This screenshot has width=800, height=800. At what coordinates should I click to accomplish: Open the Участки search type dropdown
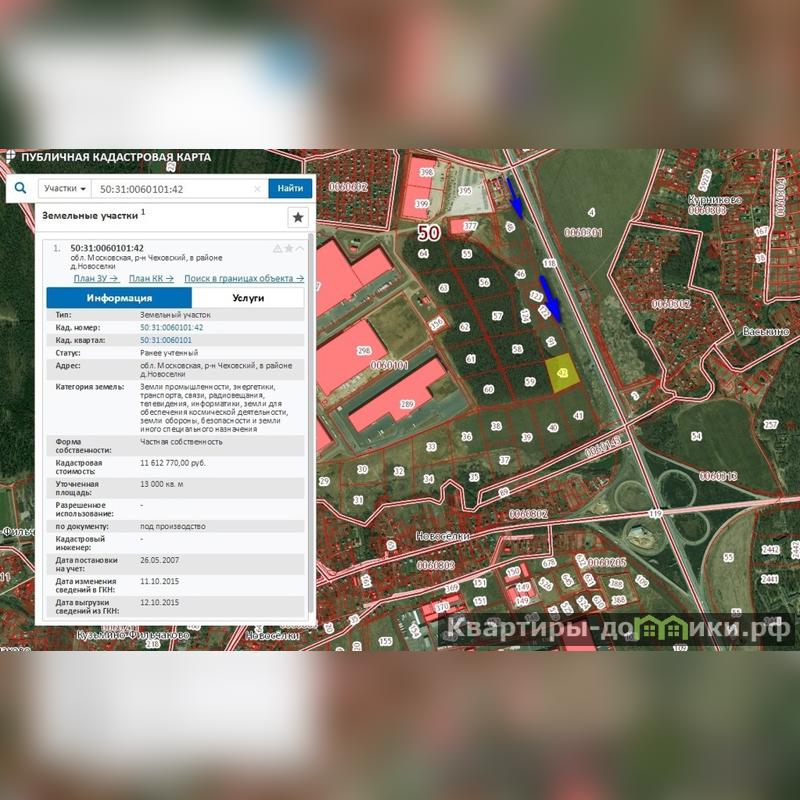pos(65,188)
